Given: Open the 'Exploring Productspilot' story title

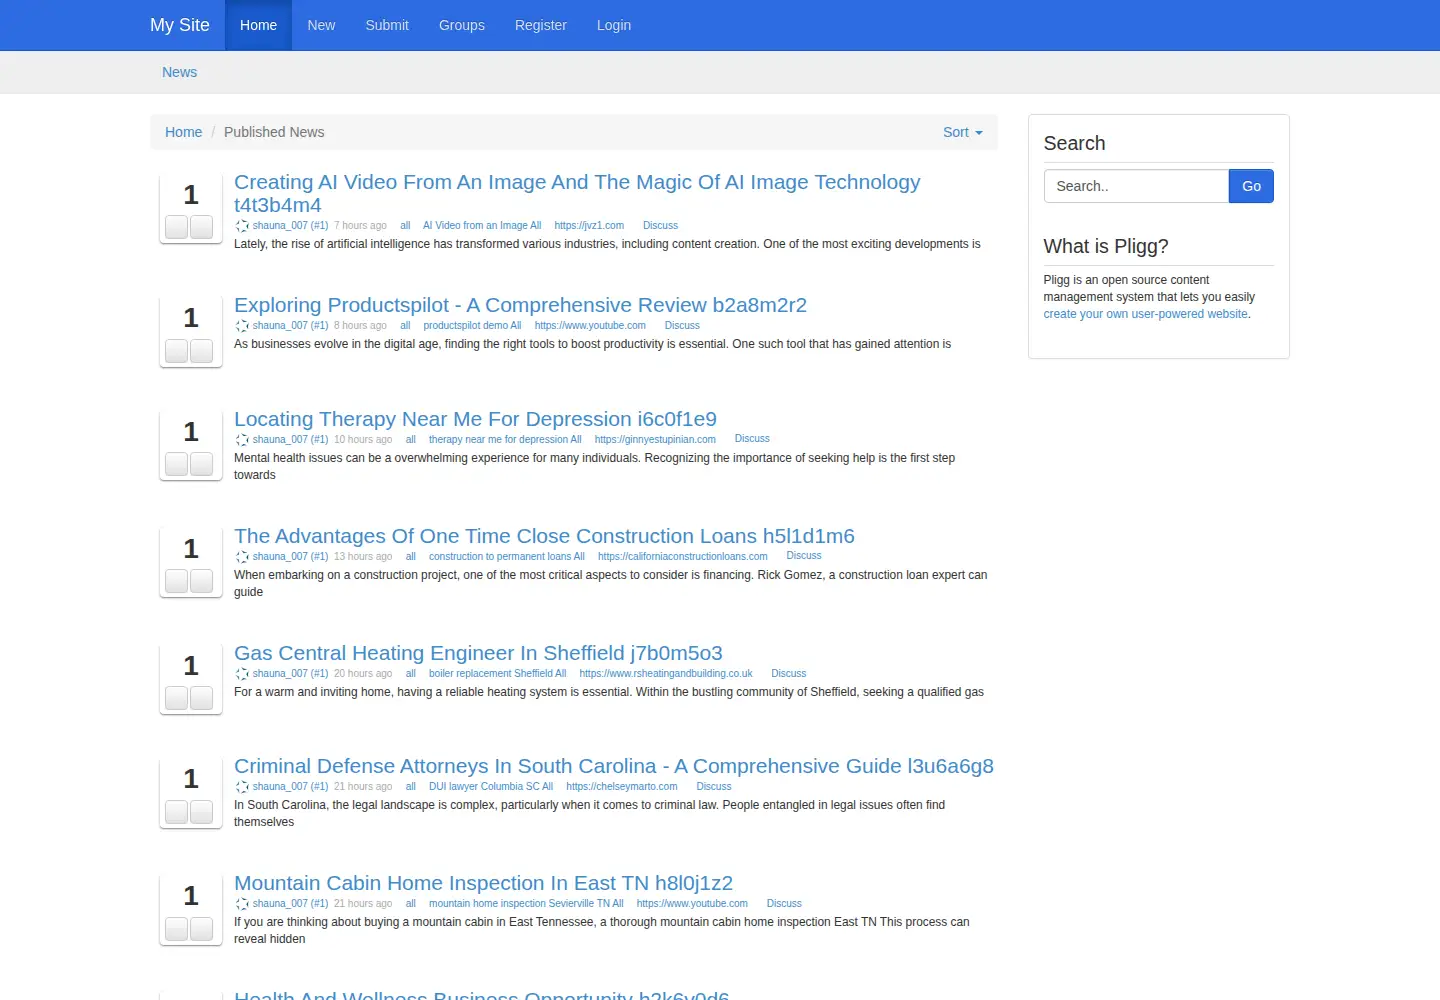Looking at the screenshot, I should 520,305.
